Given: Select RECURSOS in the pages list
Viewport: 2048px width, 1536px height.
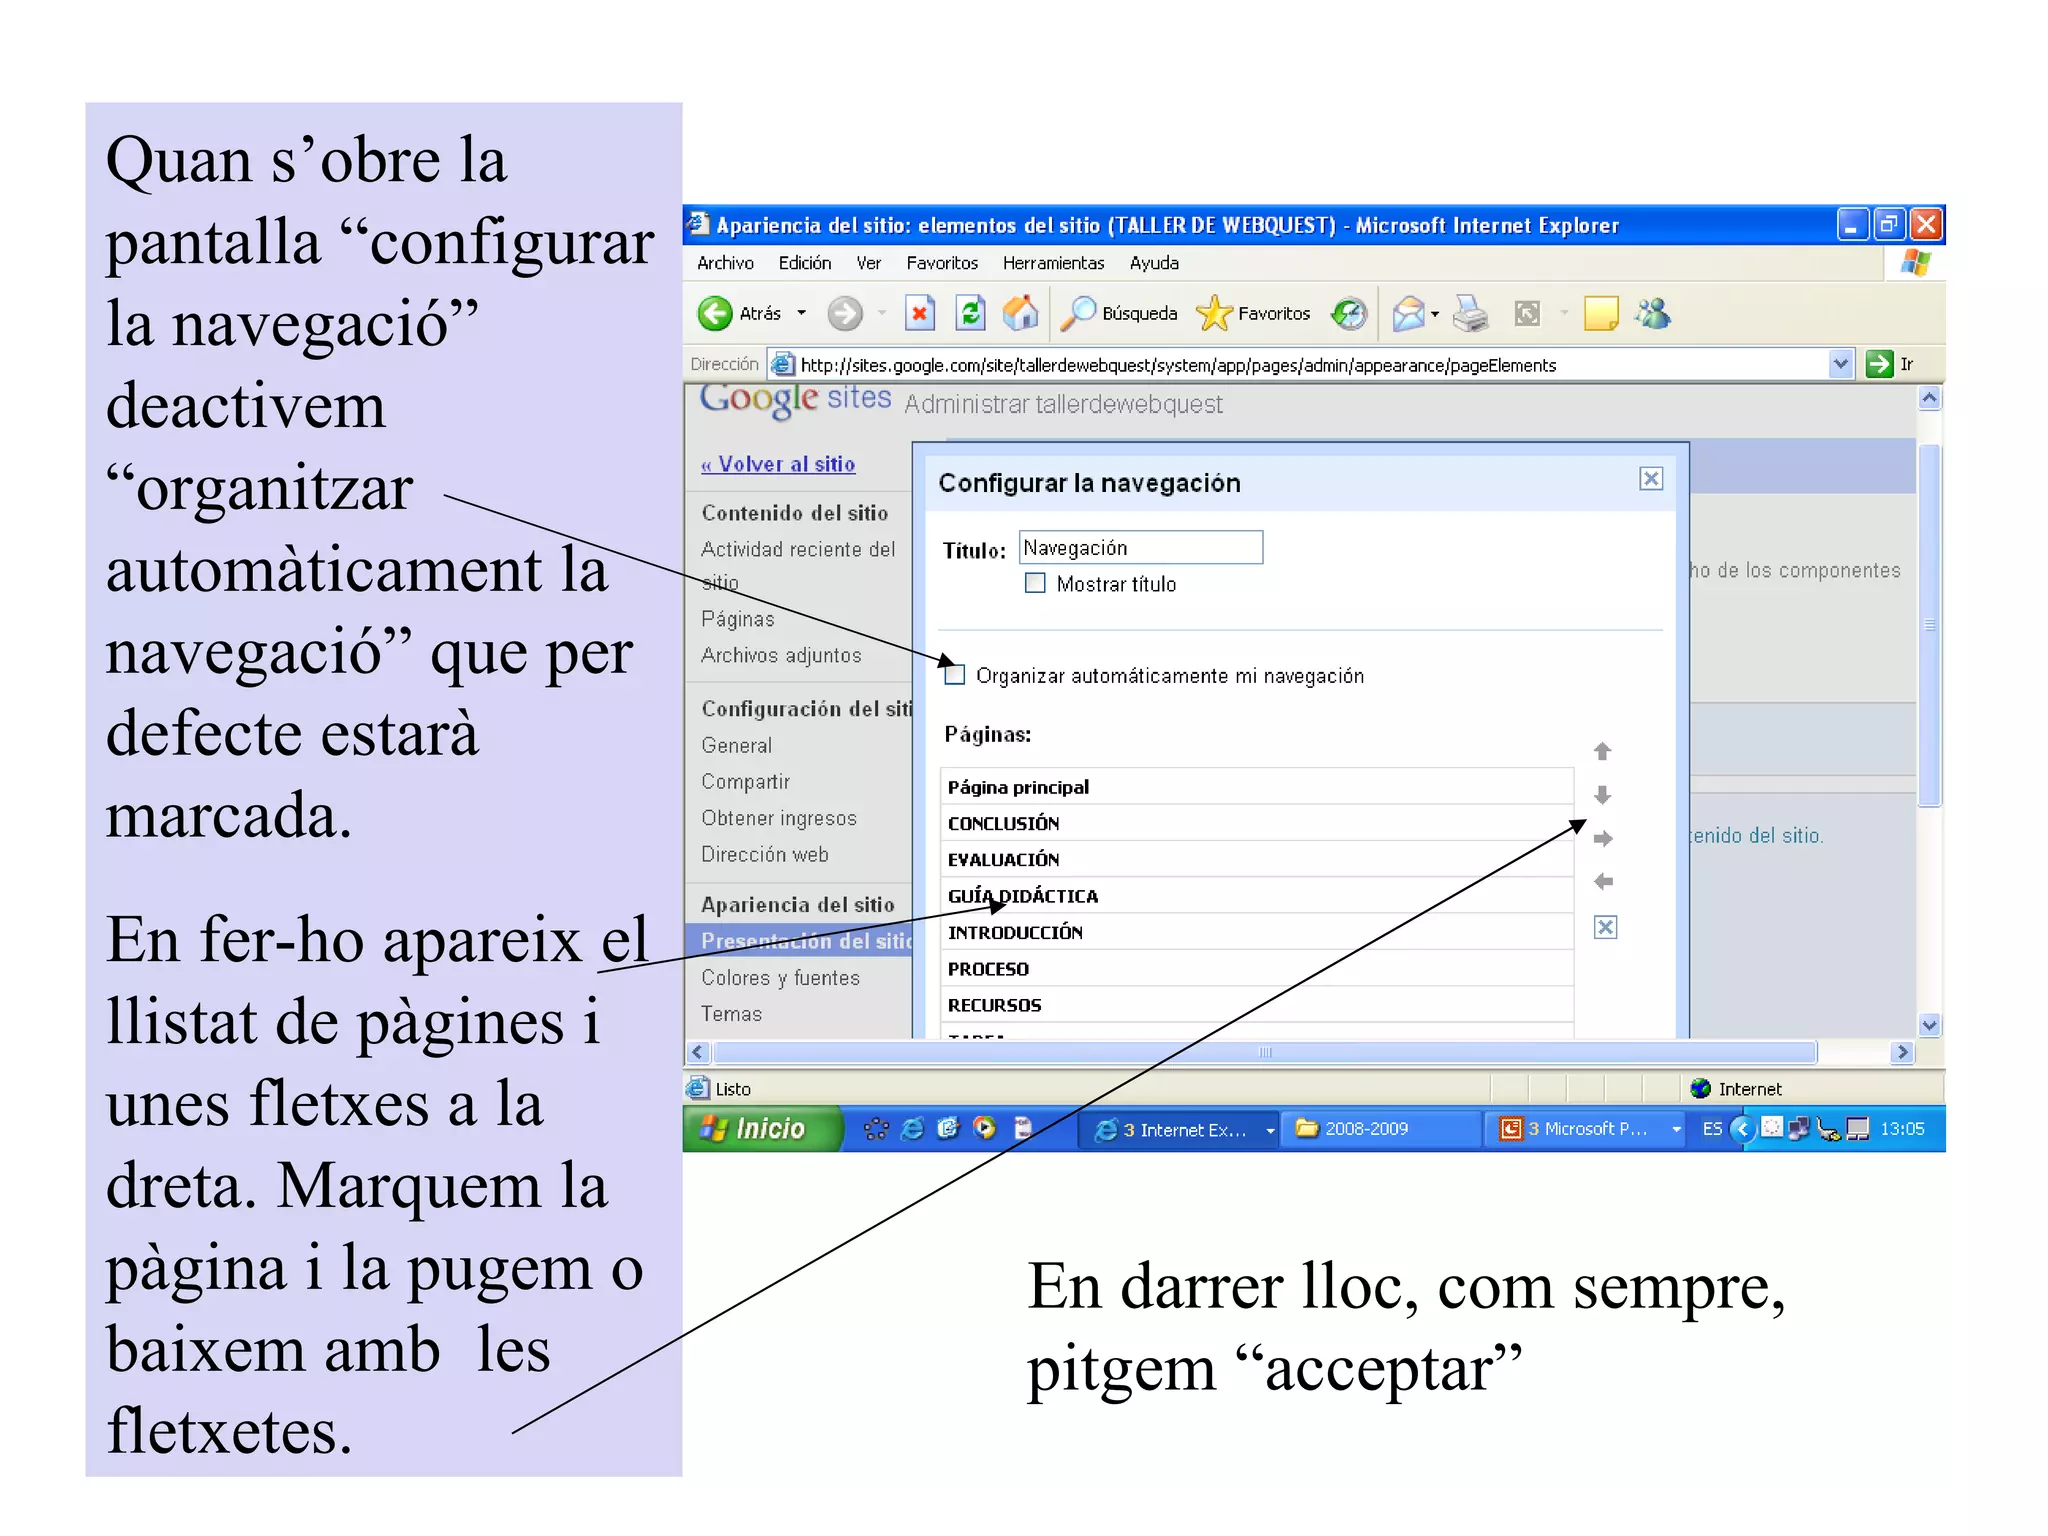Looking at the screenshot, I should point(1257,1004).
